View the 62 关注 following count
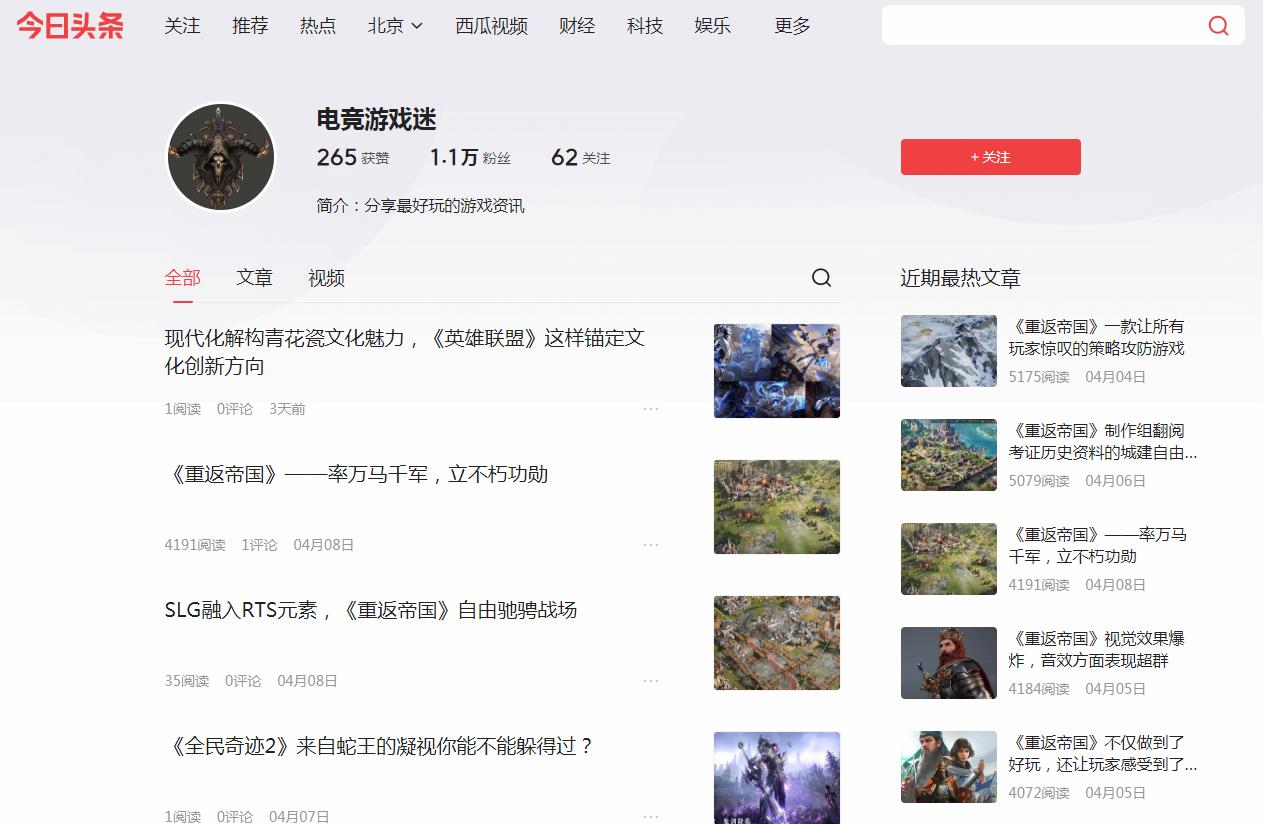This screenshot has width=1263, height=824. pos(580,157)
